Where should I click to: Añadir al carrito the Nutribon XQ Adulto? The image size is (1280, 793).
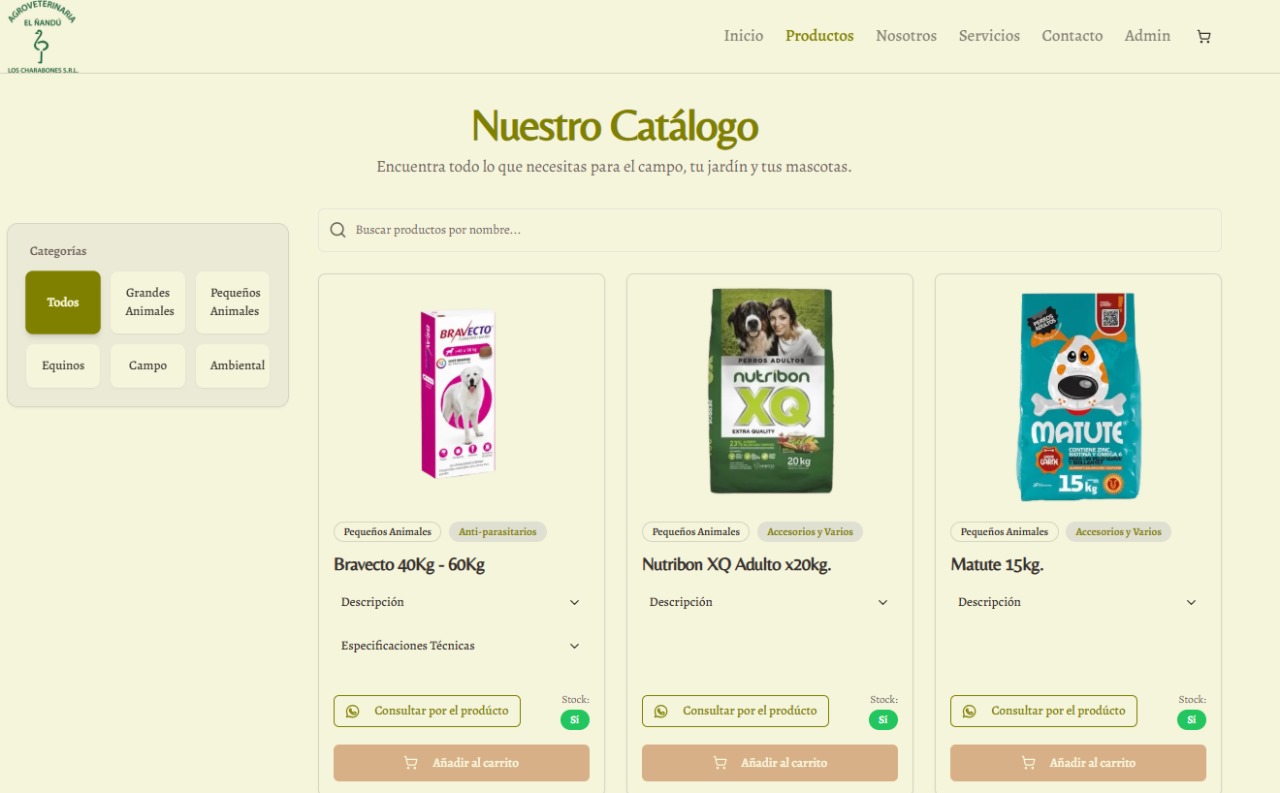[769, 762]
